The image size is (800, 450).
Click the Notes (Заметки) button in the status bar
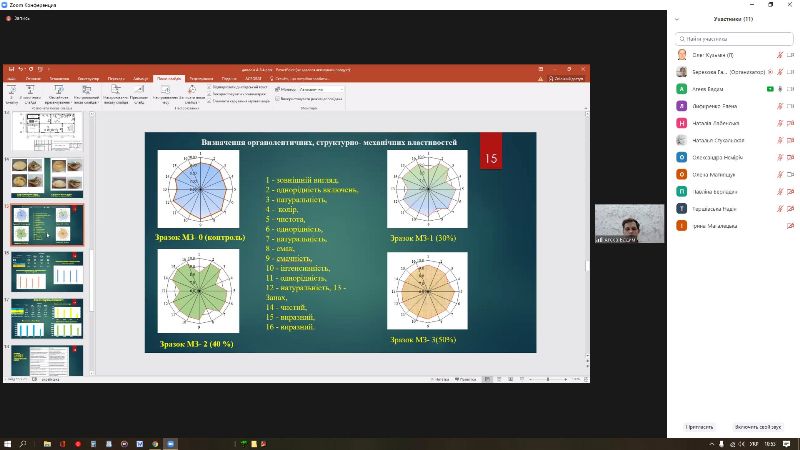pyautogui.click(x=440, y=379)
